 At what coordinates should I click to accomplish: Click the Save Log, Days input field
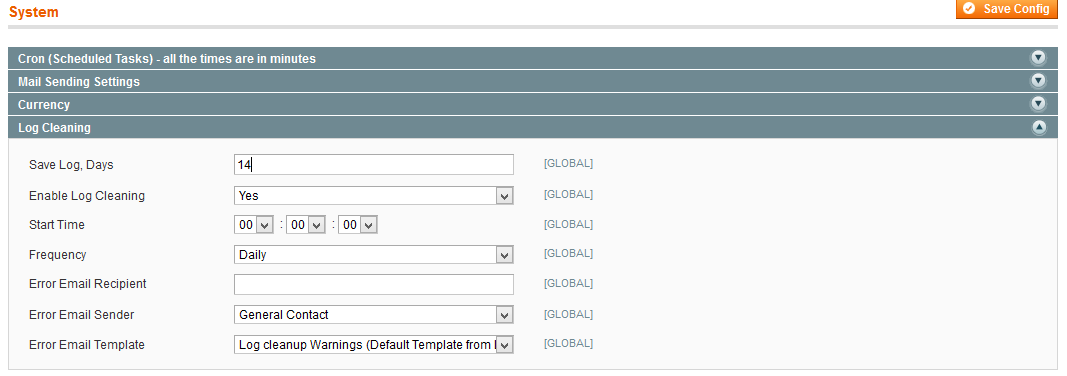pos(374,165)
